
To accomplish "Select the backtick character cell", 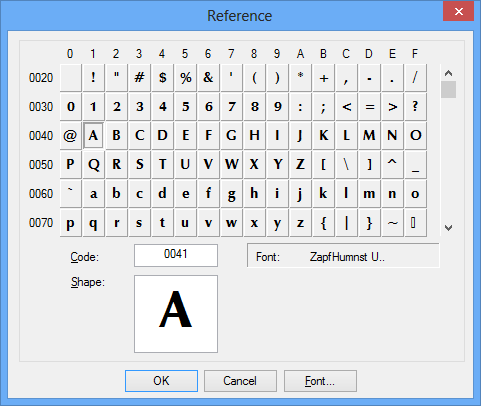I will point(70,193).
